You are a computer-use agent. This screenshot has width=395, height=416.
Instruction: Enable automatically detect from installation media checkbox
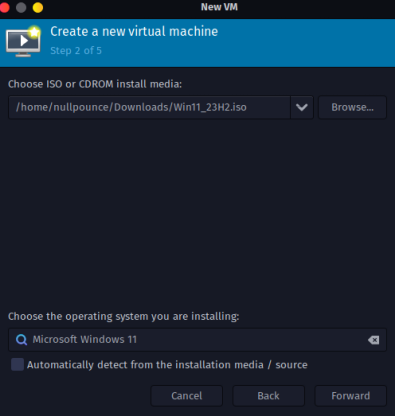17,364
